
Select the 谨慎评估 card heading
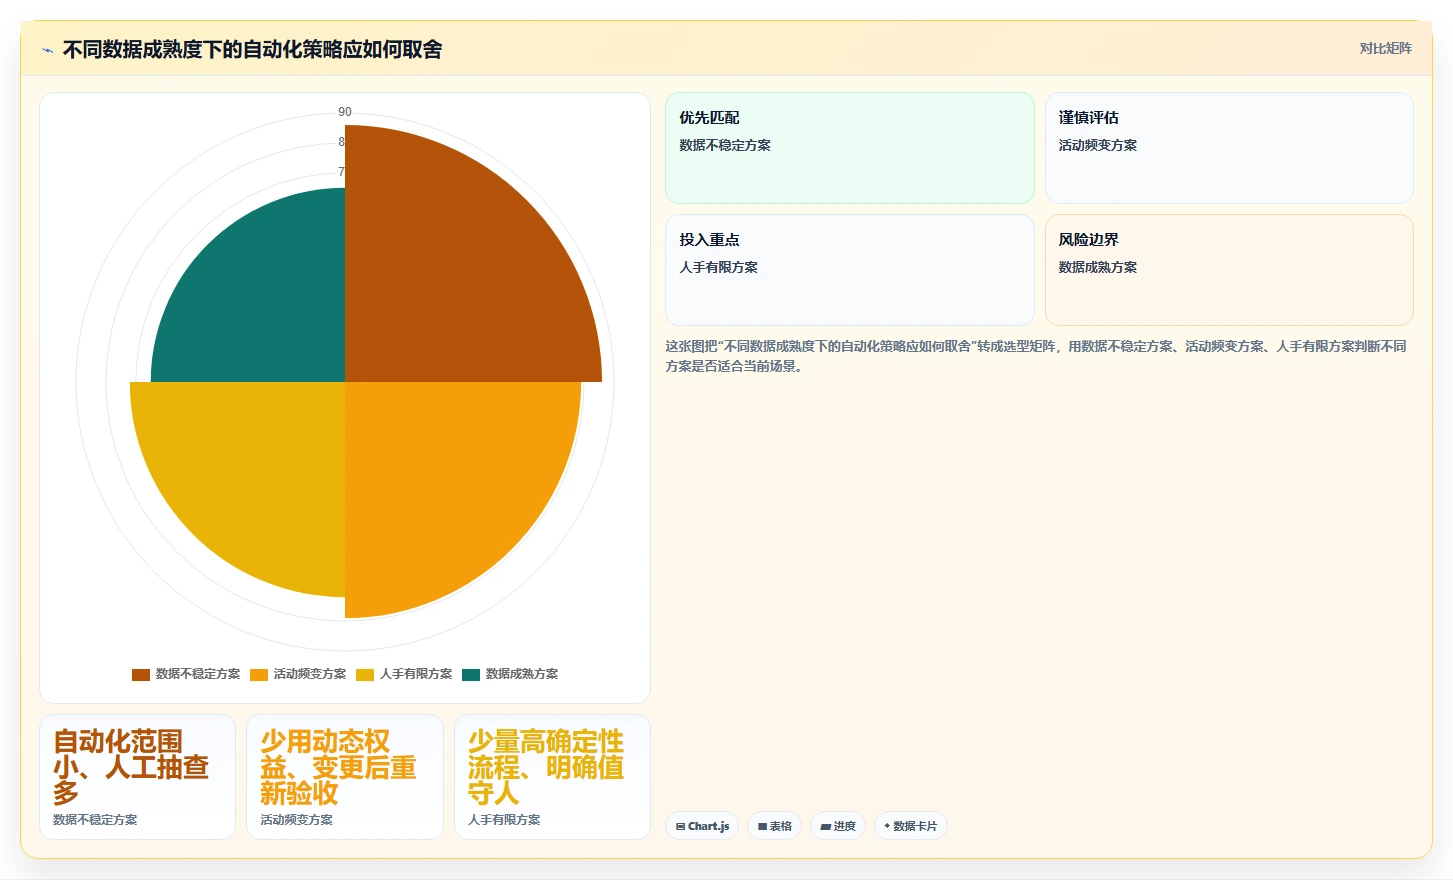click(1088, 117)
